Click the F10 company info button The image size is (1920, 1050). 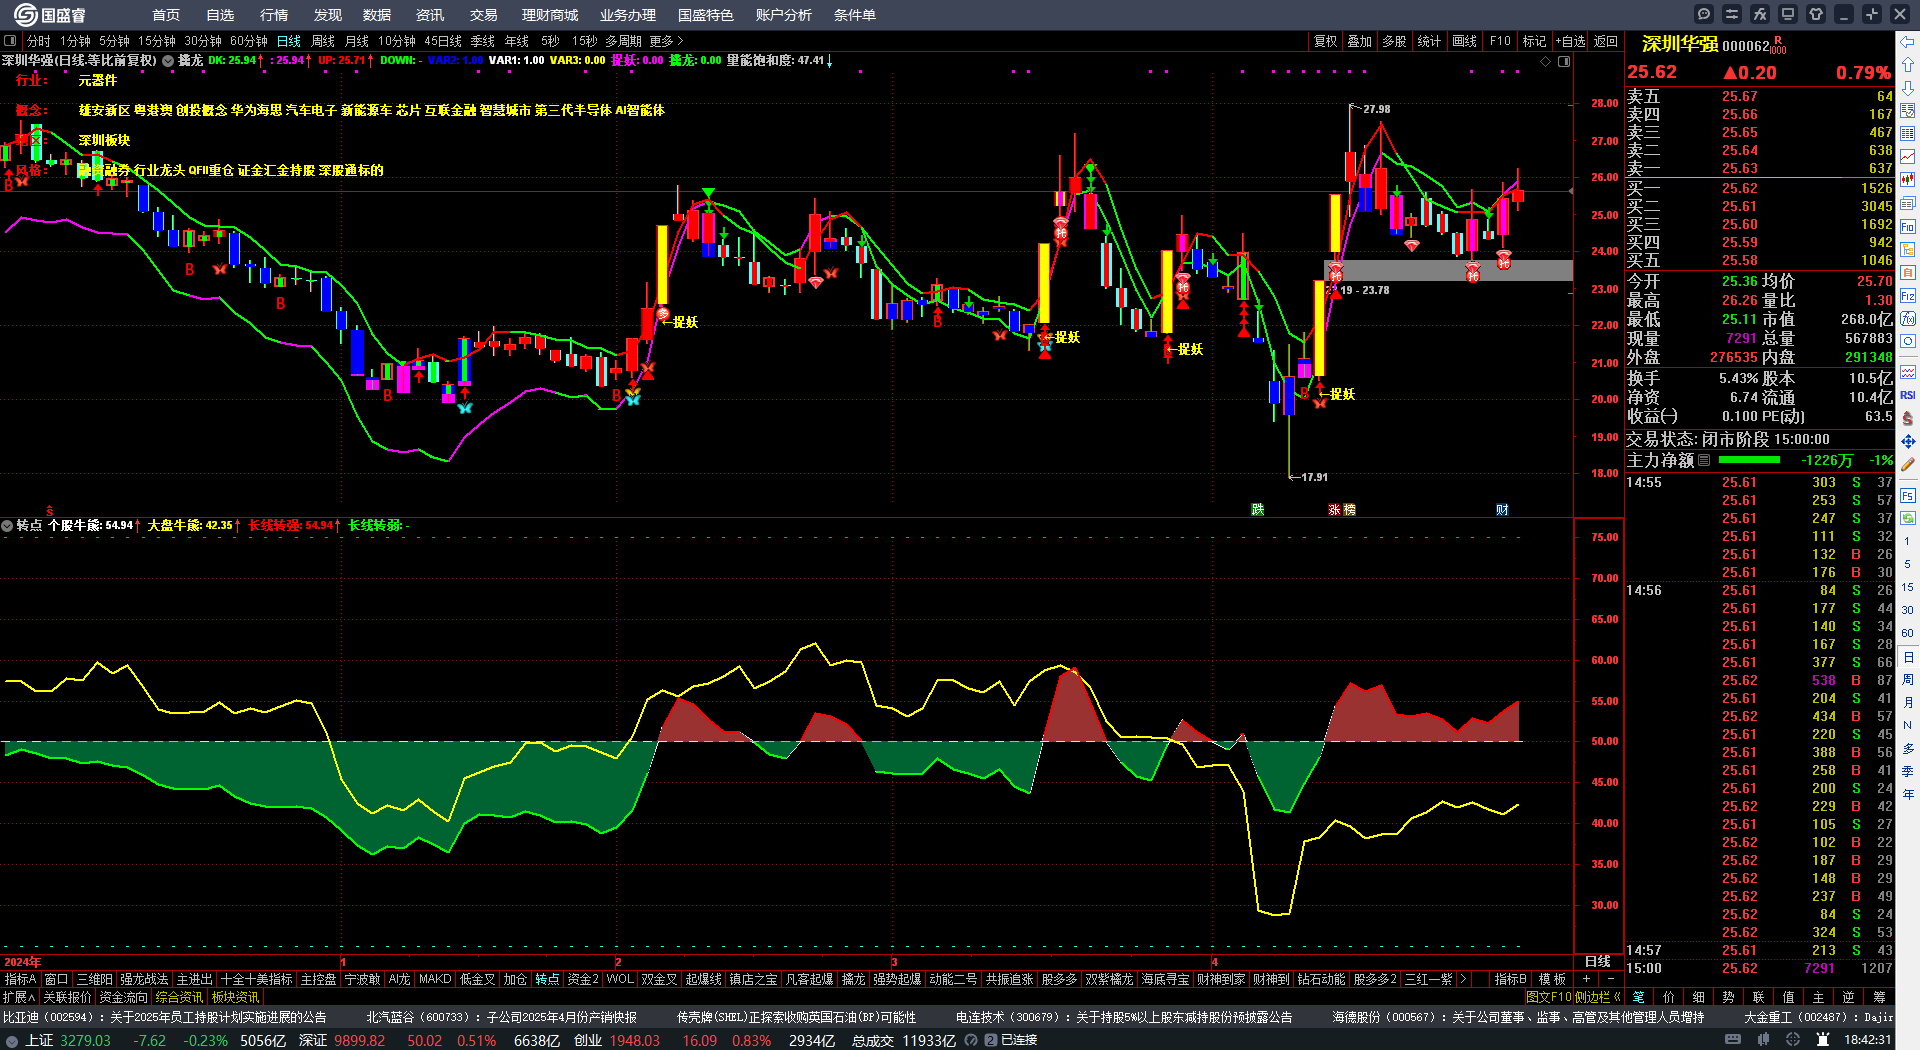pos(1500,41)
